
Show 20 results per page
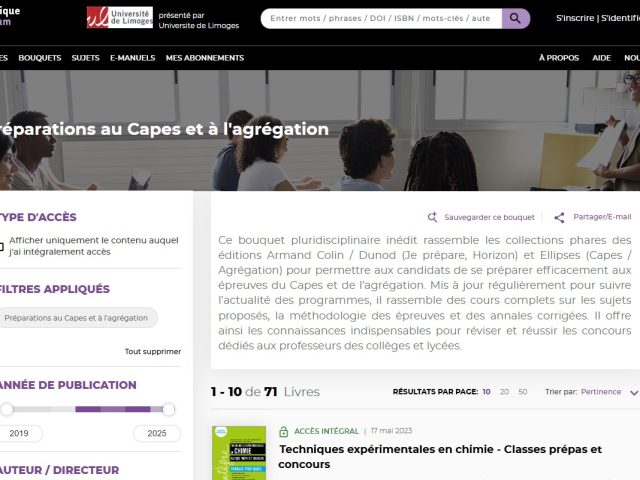(504, 392)
